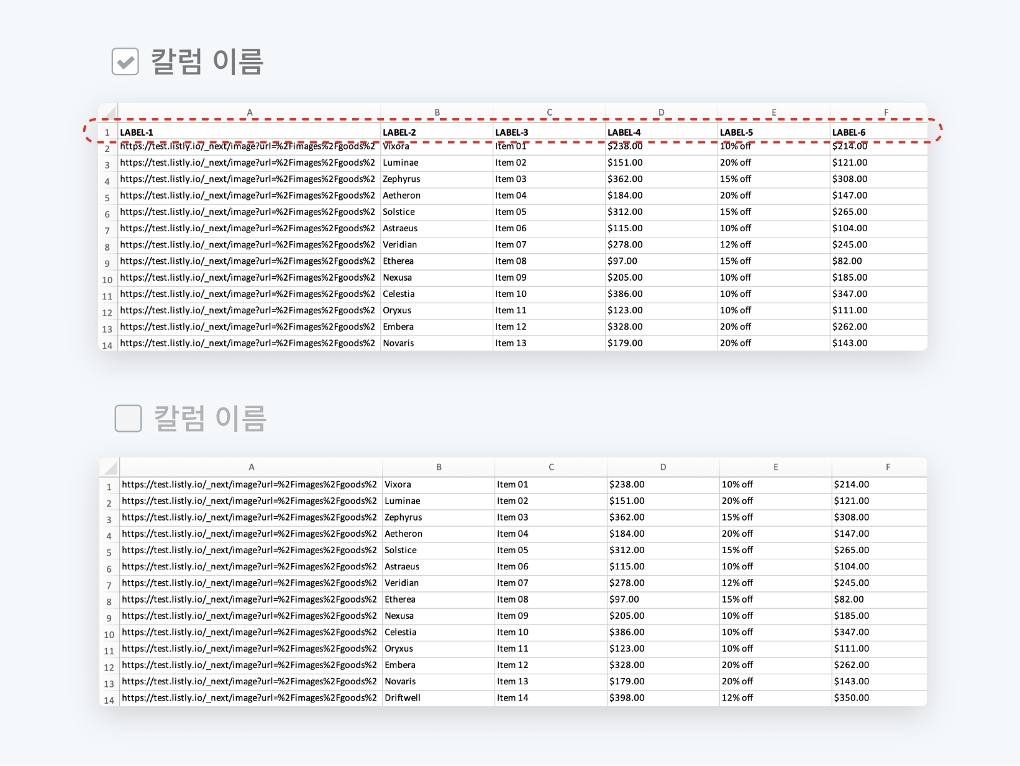Click the $398.00 price cell
This screenshot has width=1020, height=766.
pyautogui.click(x=662, y=698)
